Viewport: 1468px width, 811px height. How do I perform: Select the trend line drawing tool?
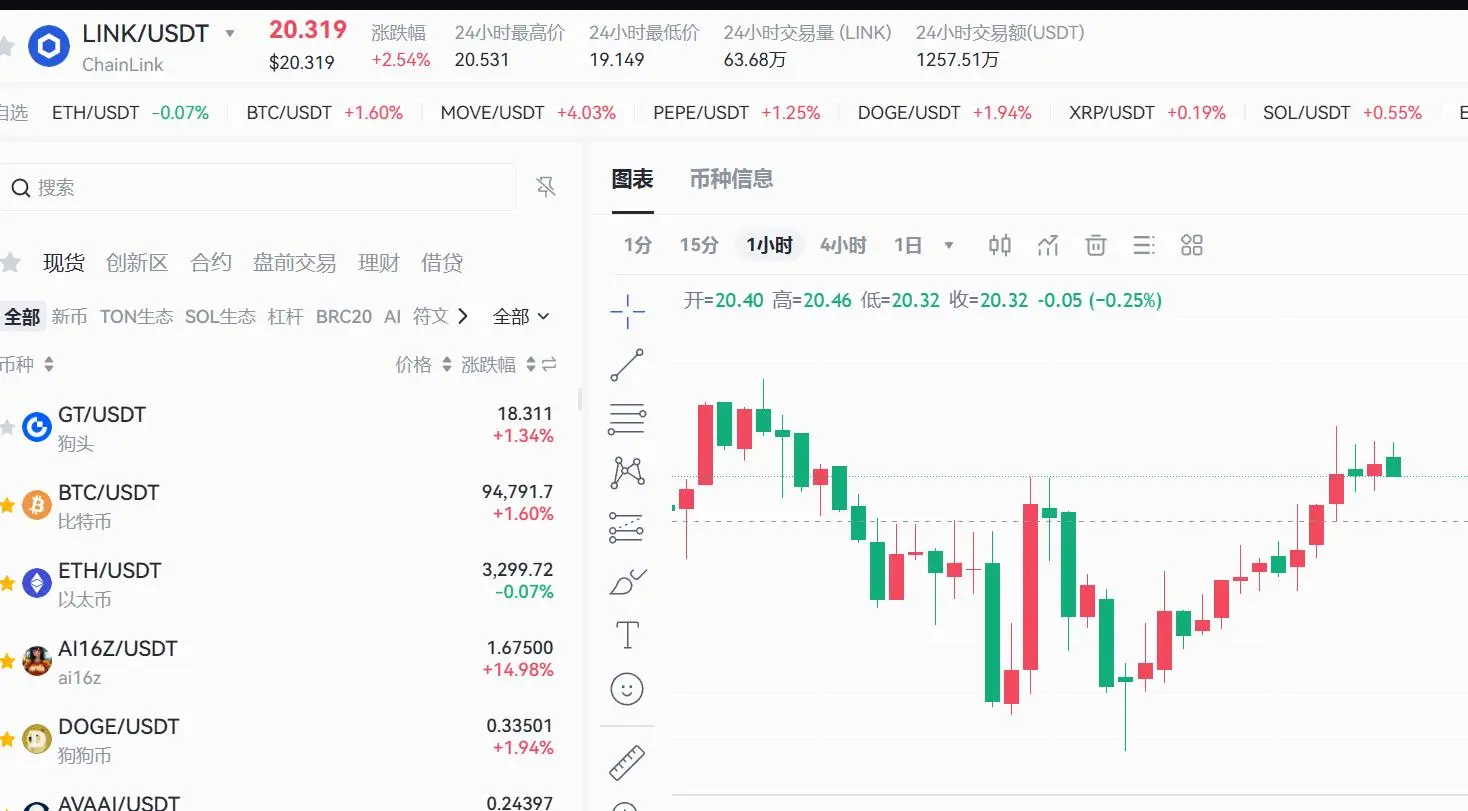[627, 365]
